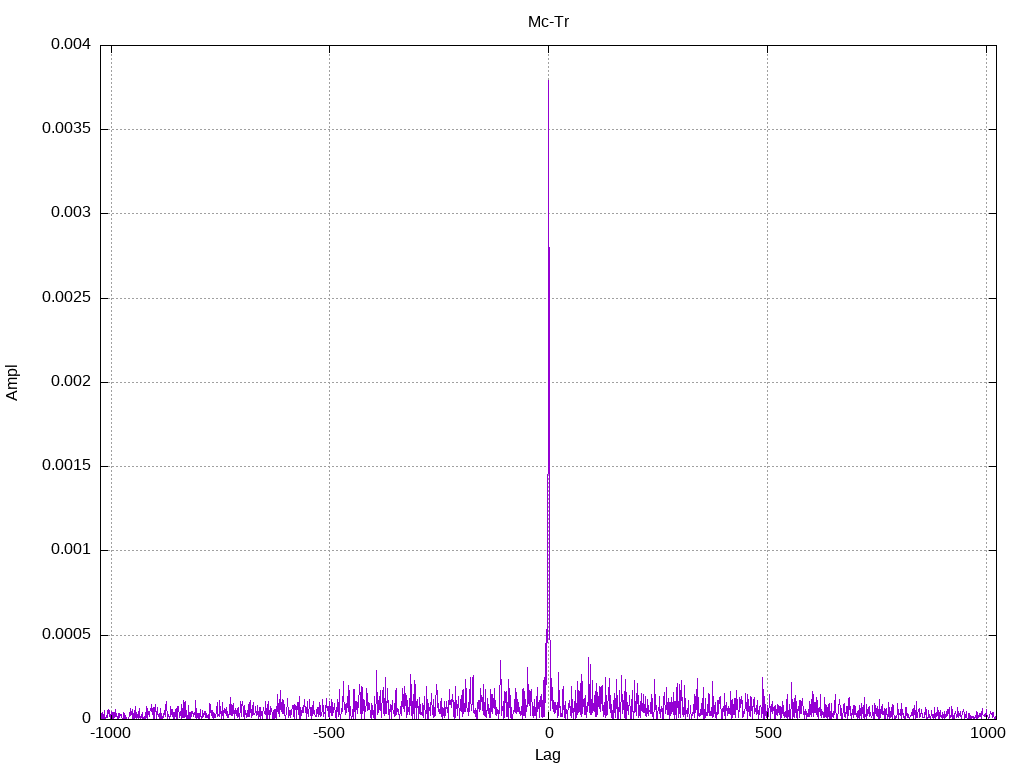
Task: Click the 0.0025 y-axis tick label
Action: (x=66, y=297)
